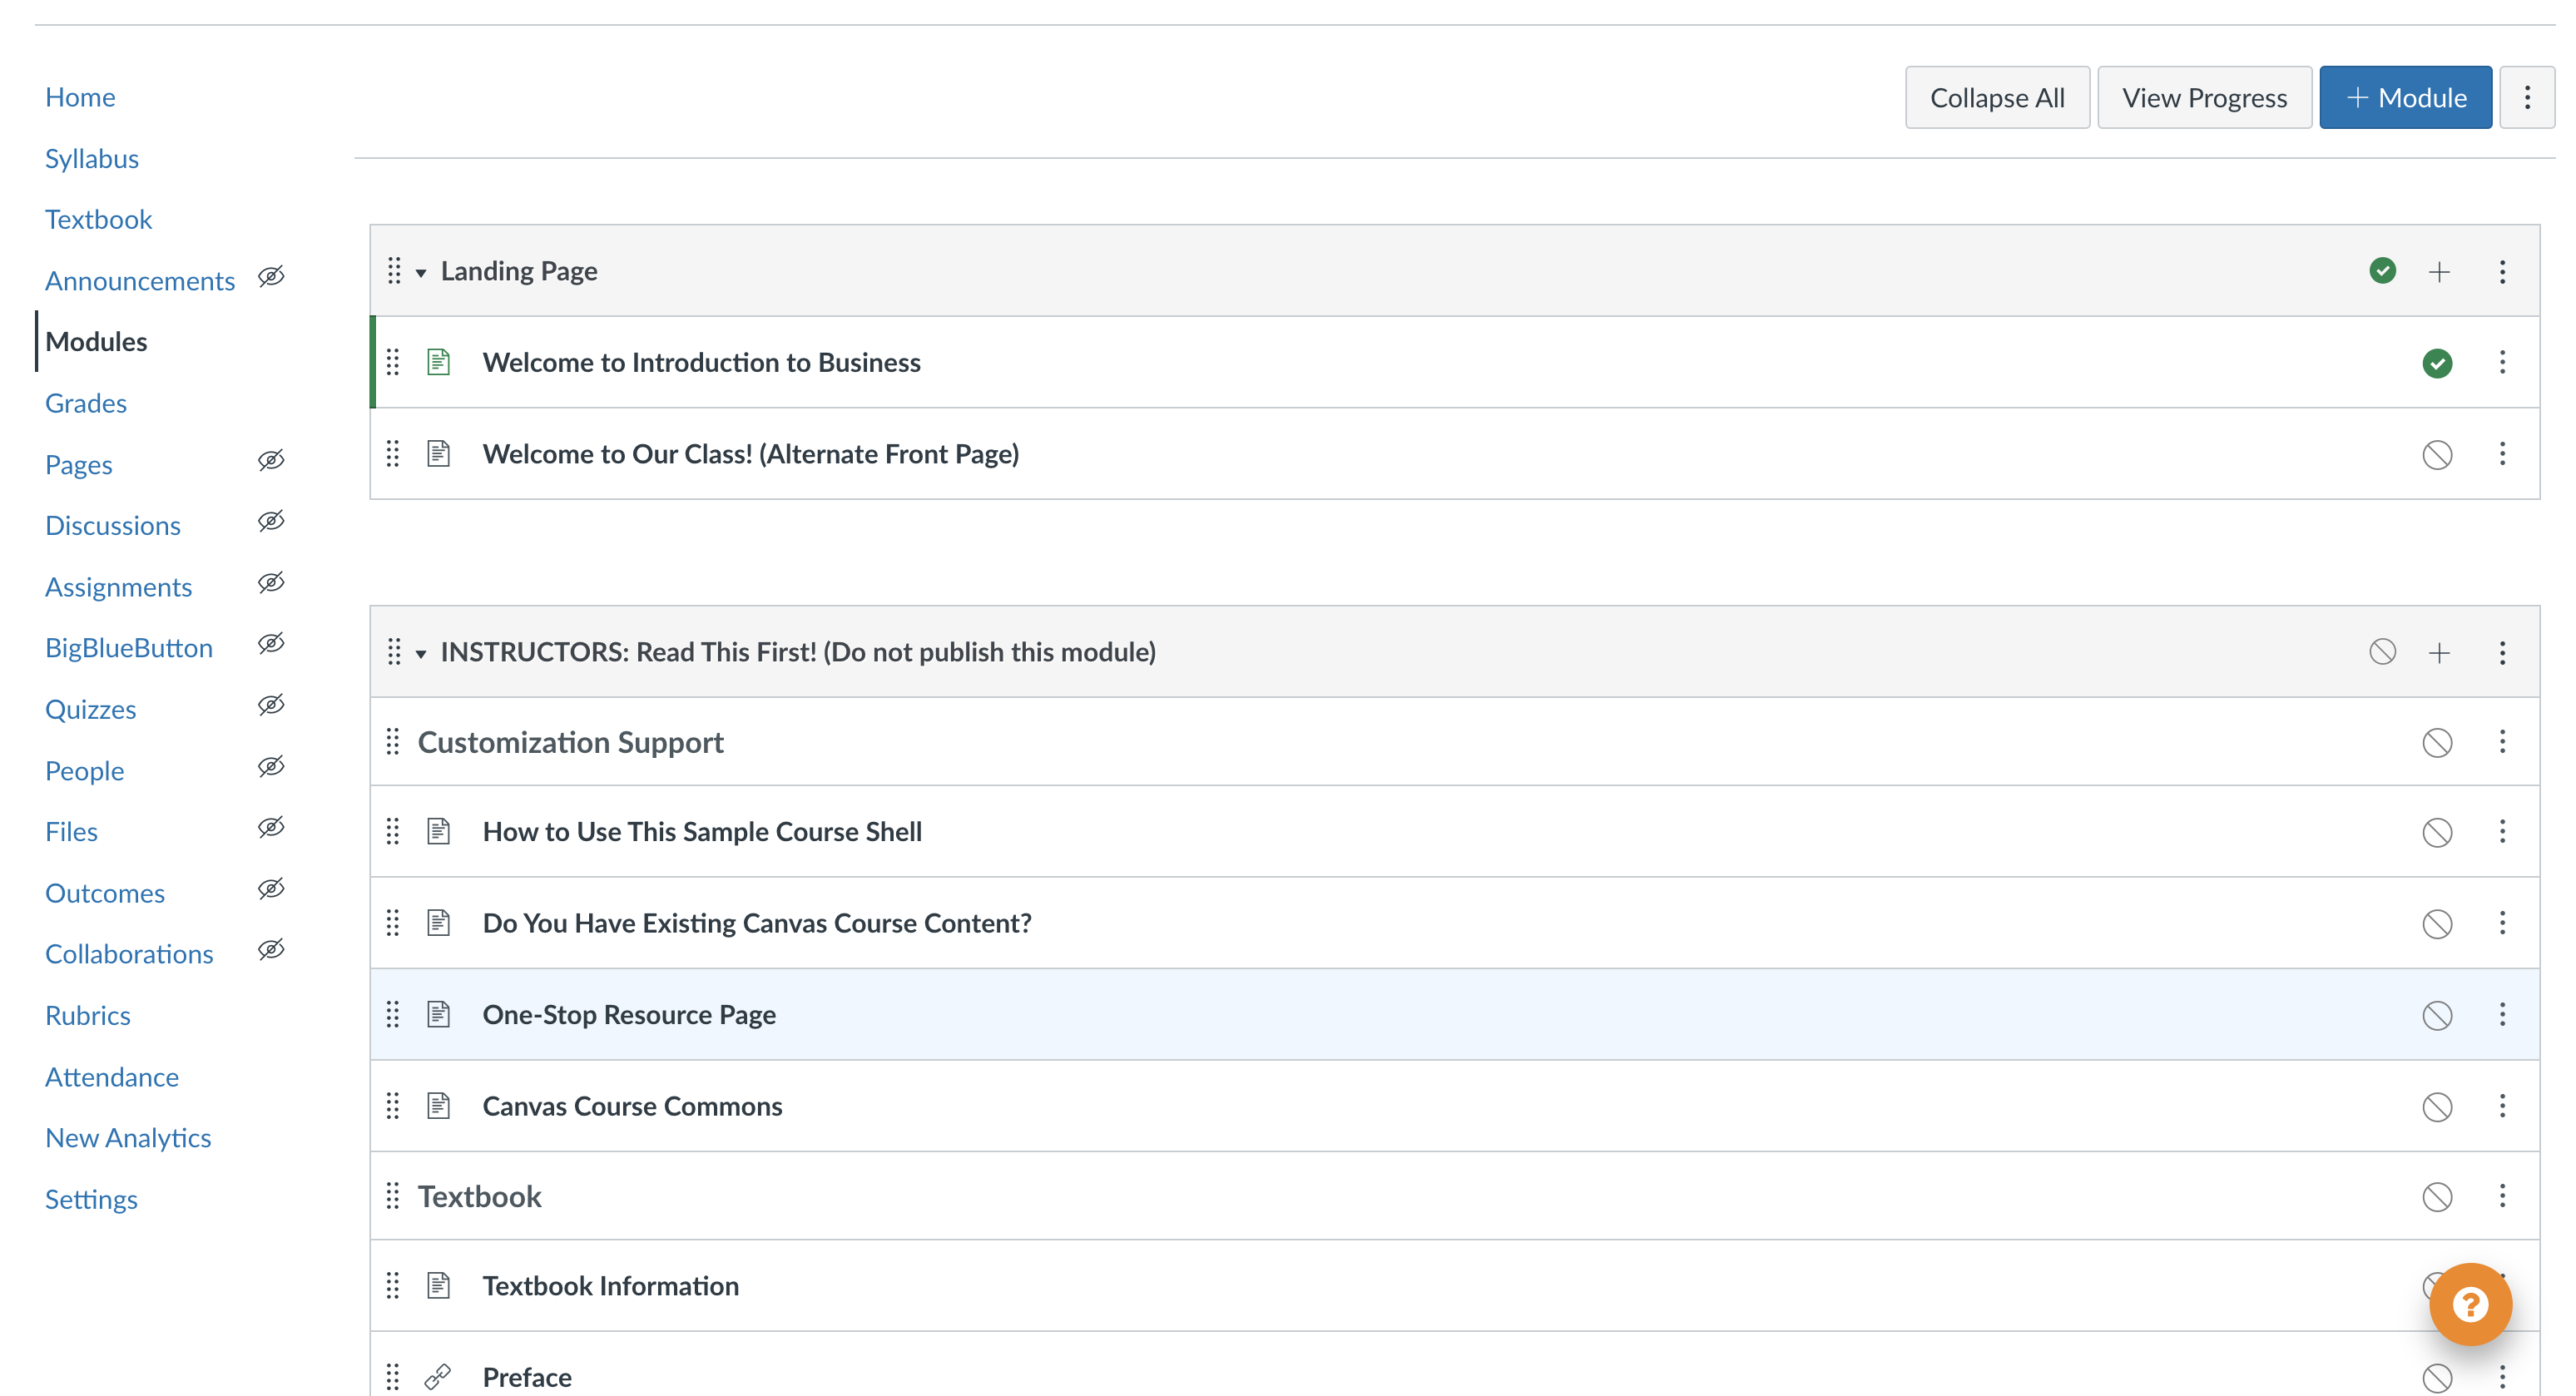
Task: Publish Welcome to Our Class alternate page
Action: tap(2437, 455)
